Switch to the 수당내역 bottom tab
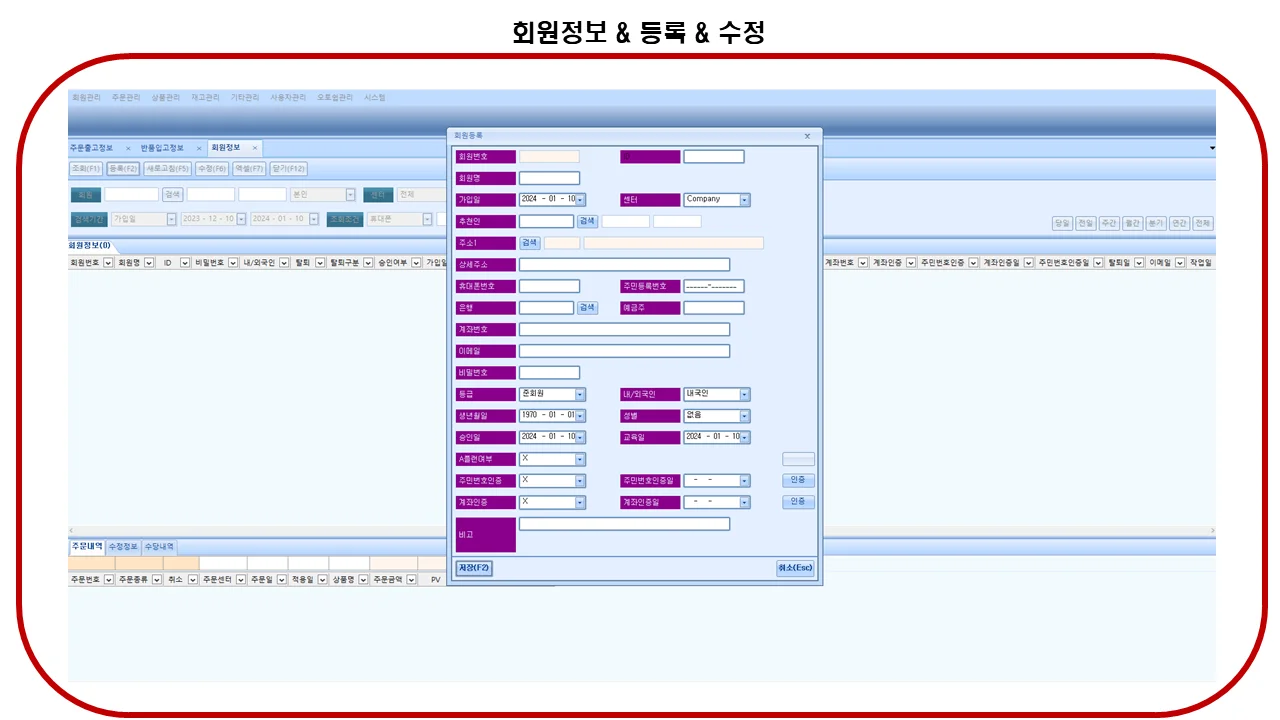The image size is (1280, 720). tap(159, 547)
